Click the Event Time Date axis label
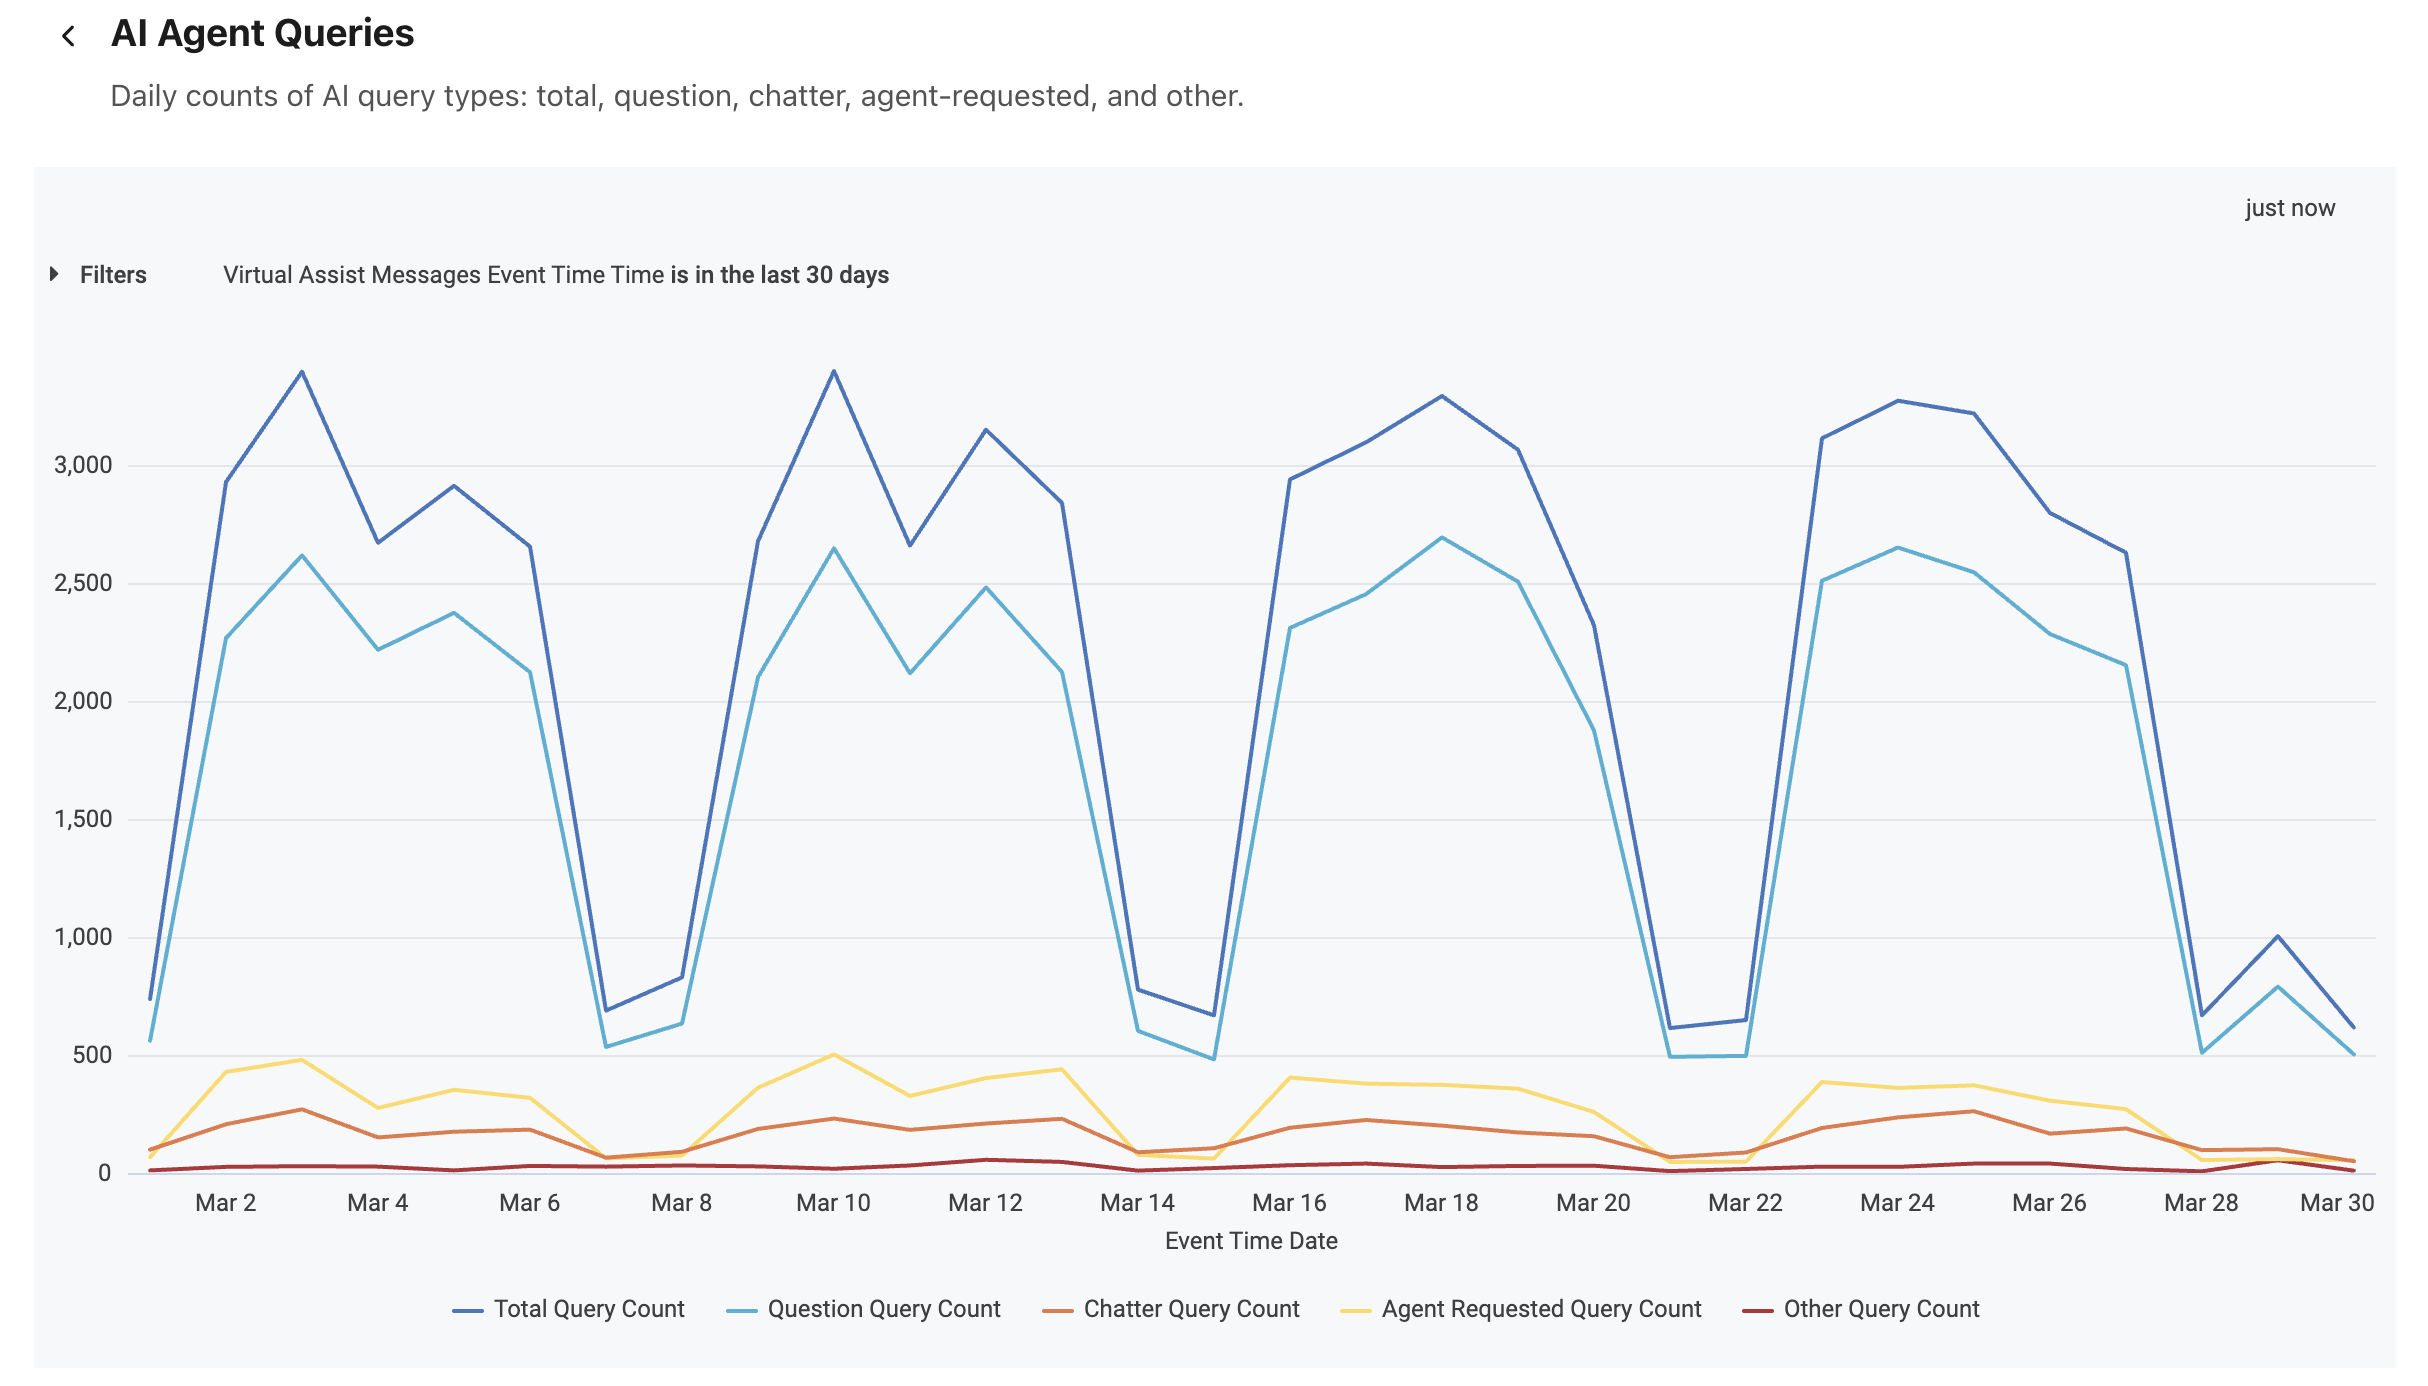The height and width of the screenshot is (1386, 2428). click(x=1250, y=1240)
